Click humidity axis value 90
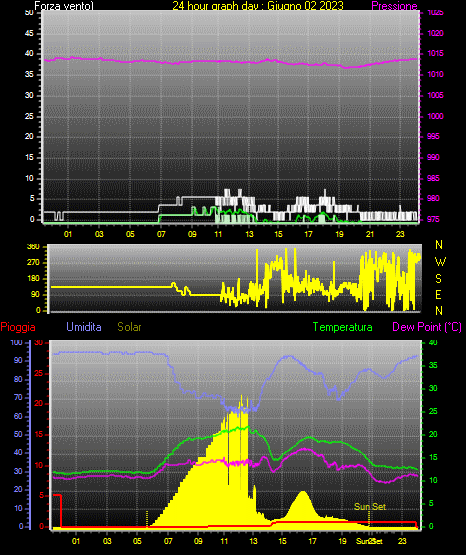This screenshot has width=466, height=555. 18,360
